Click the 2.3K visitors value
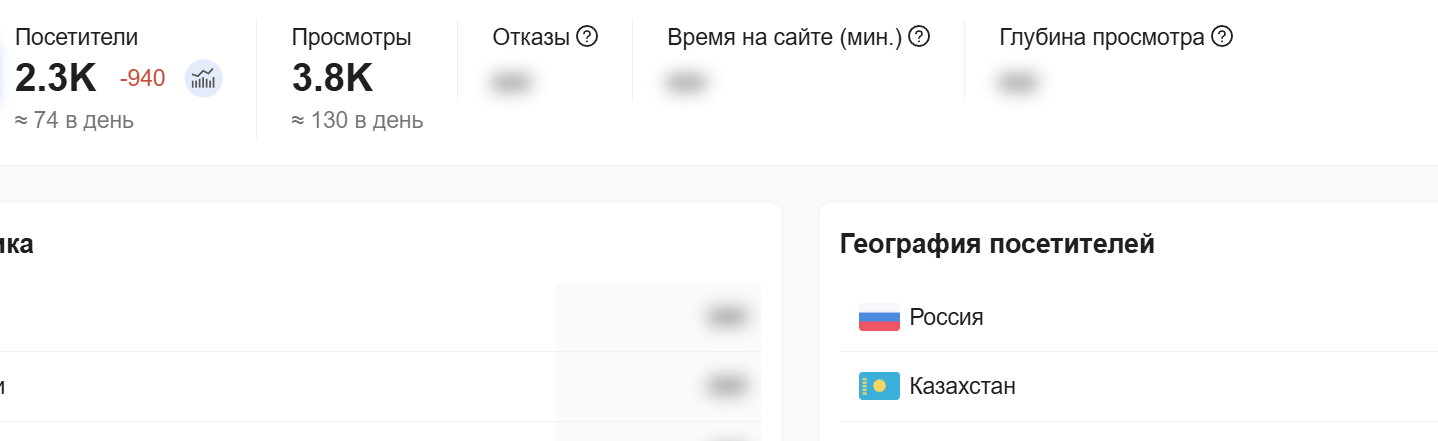This screenshot has width=1438, height=441. tap(56, 78)
